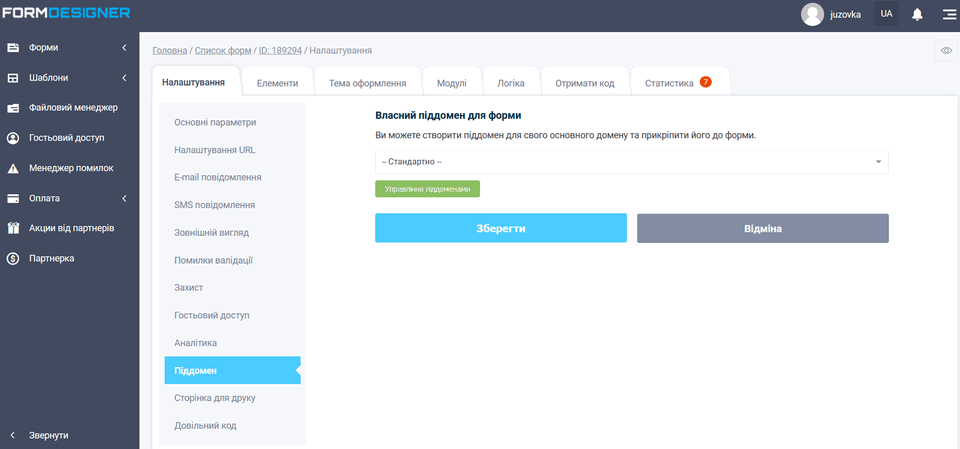Switch to the Елементи tab
This screenshot has width=960, height=449.
[277, 84]
